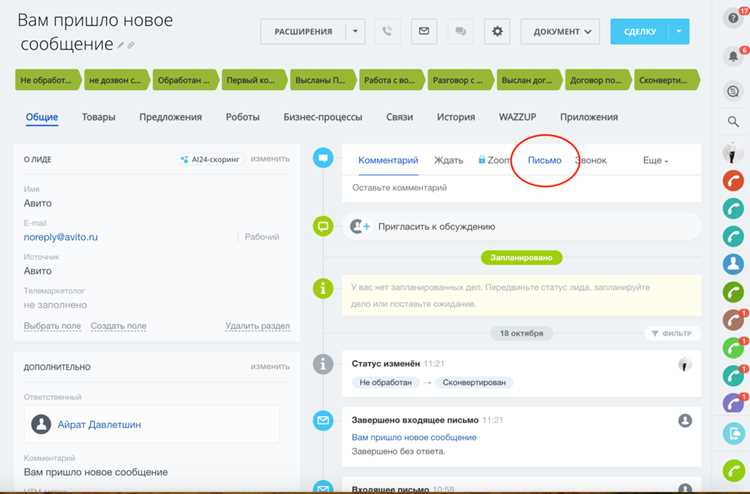
Task: Open the Роботы tab
Action: point(243,117)
